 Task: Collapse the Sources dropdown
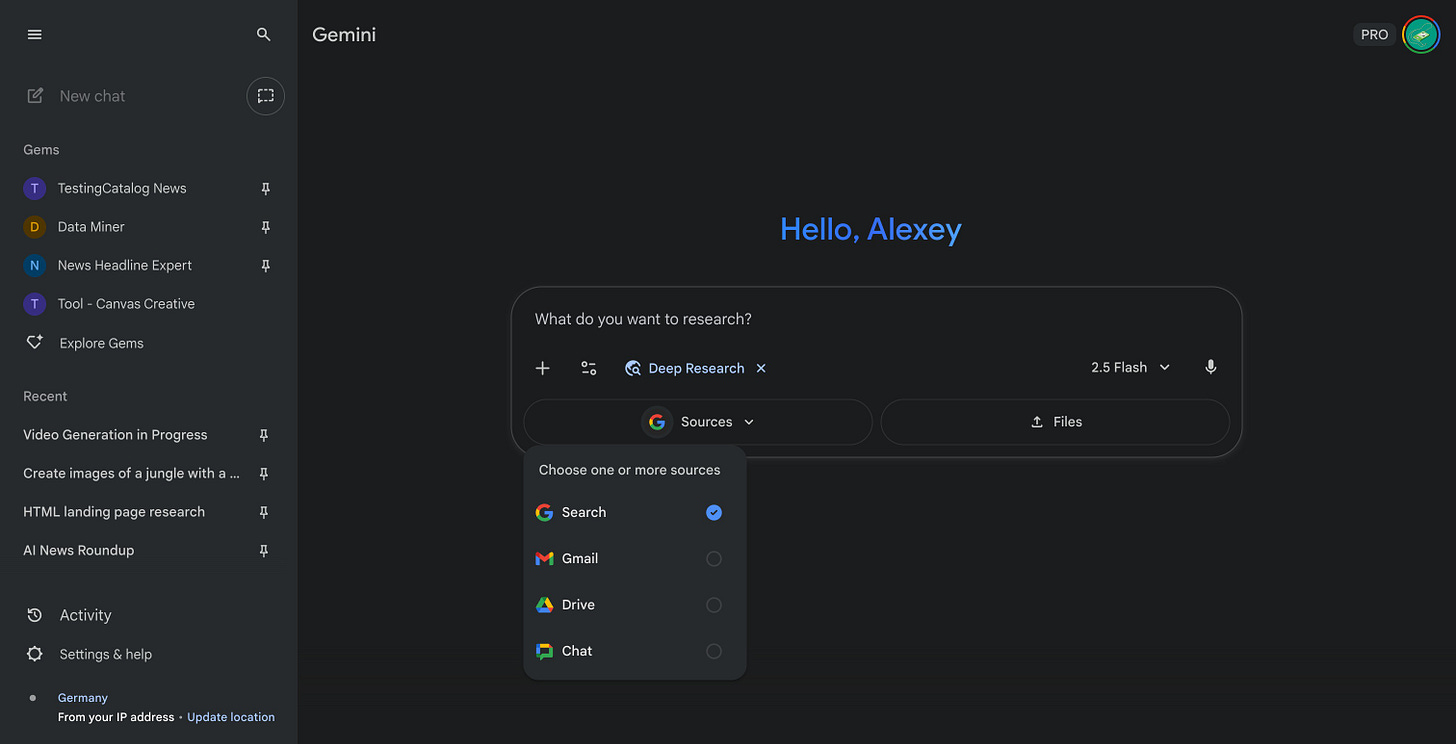pos(698,422)
